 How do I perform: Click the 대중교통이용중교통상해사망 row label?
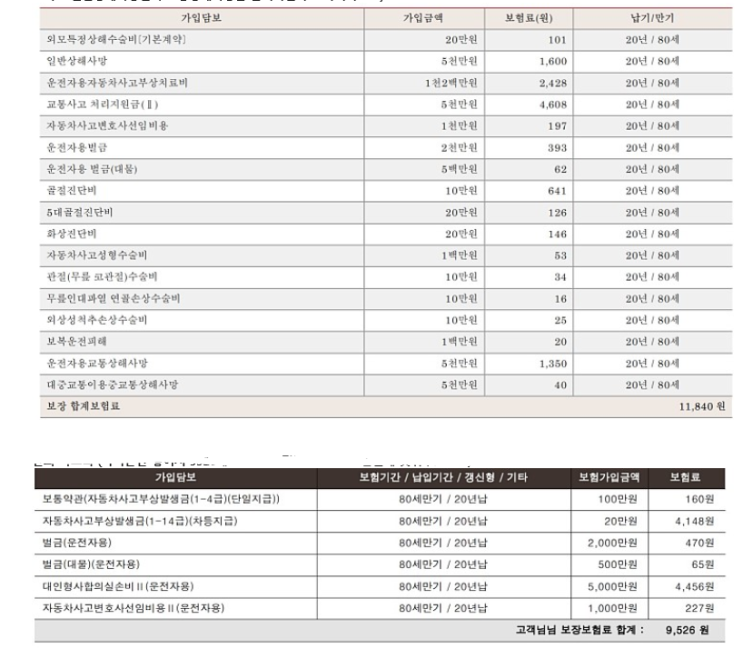coord(112,385)
